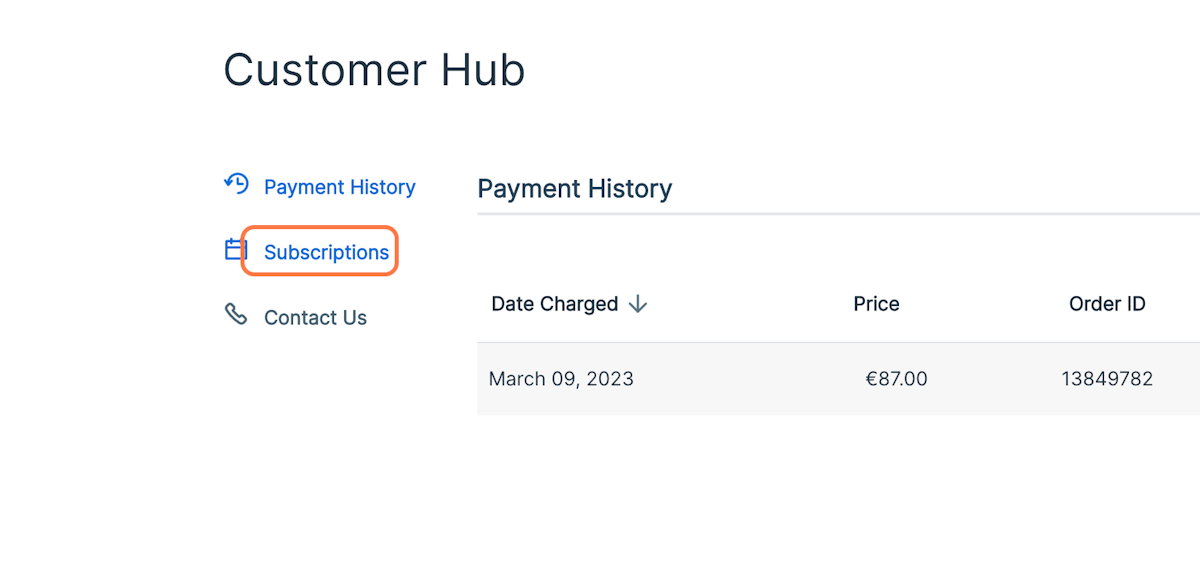
Task: Click the Contact Us phone icon
Action: [236, 315]
